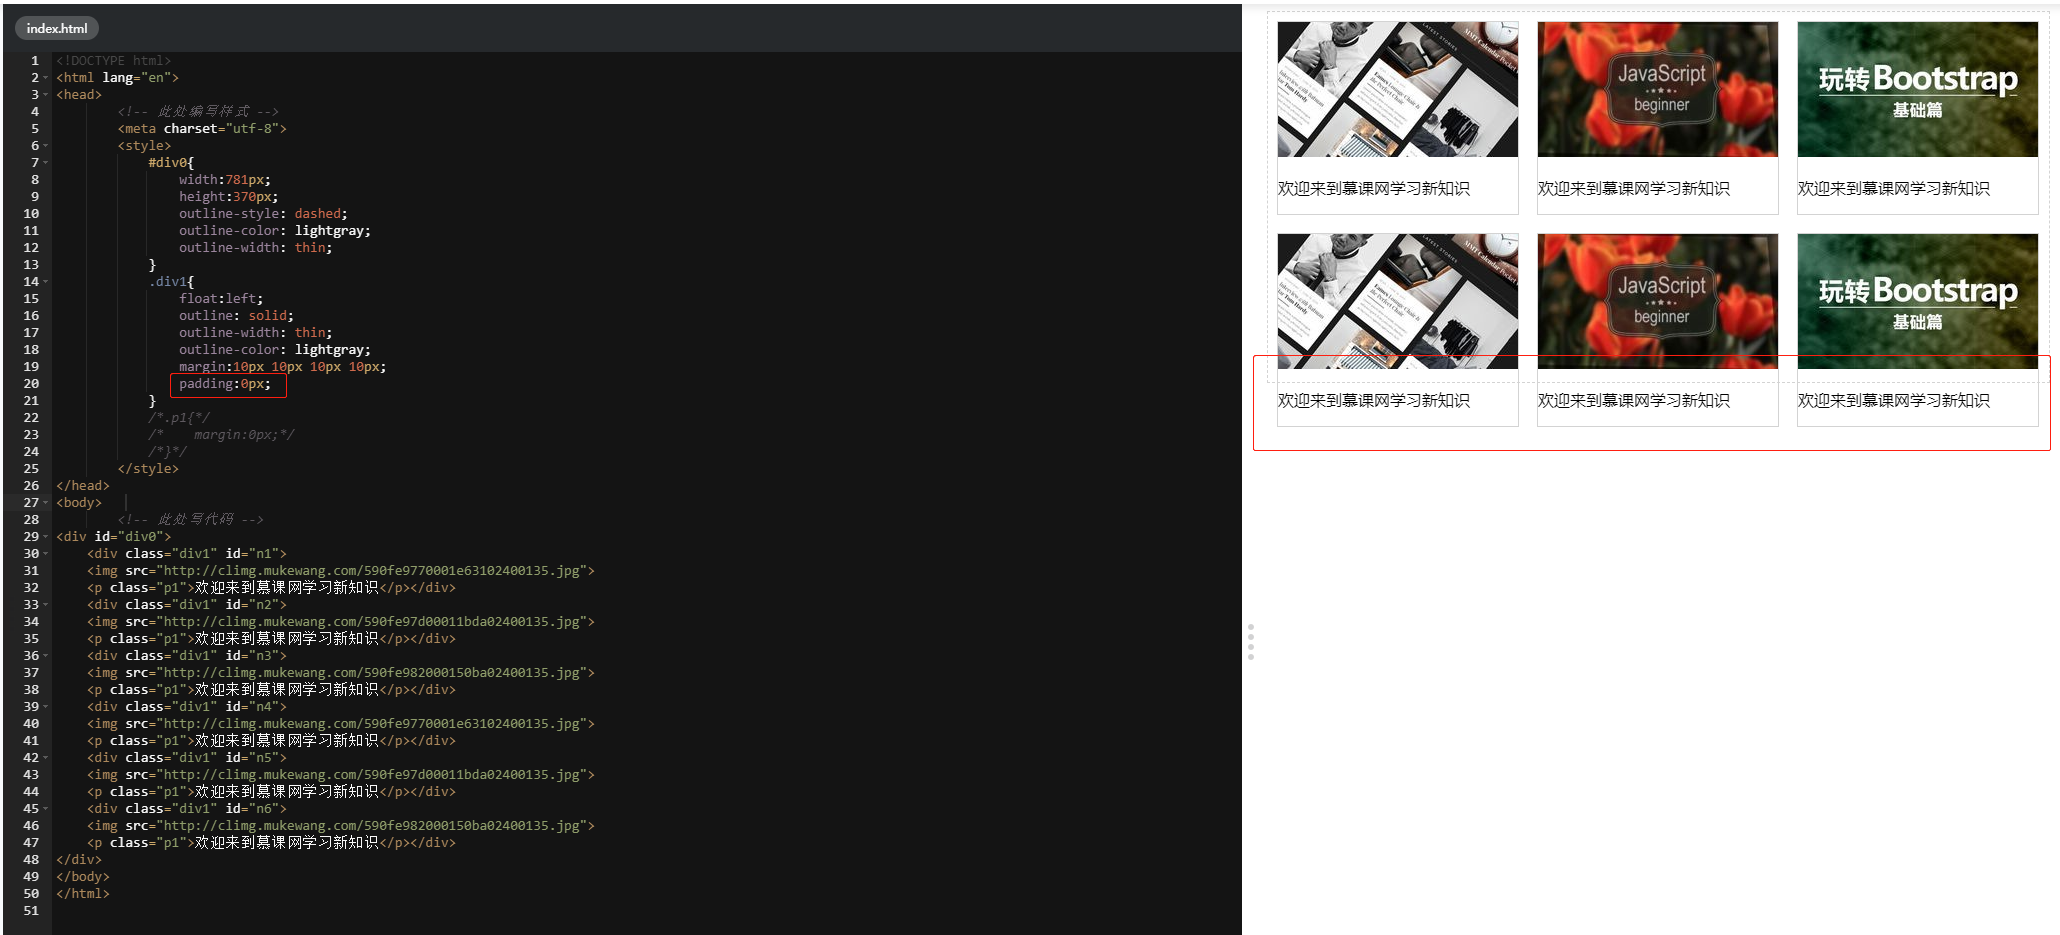Click the "outline-style: dashed;" declaration
2060x935 pixels.
pyautogui.click(x=264, y=214)
